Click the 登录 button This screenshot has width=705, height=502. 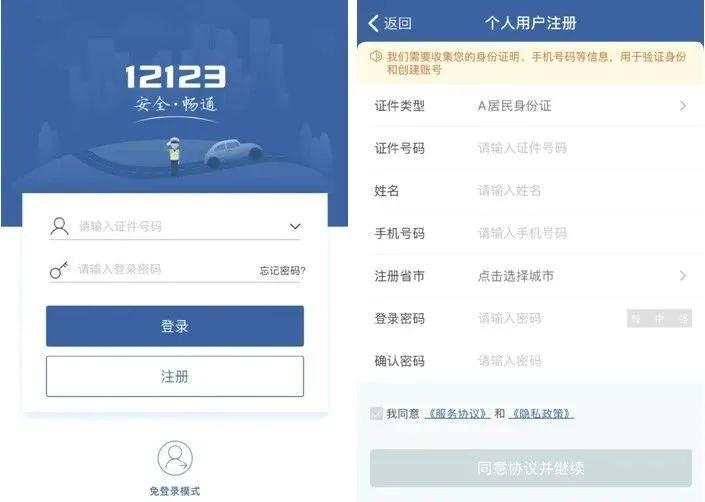(175, 326)
